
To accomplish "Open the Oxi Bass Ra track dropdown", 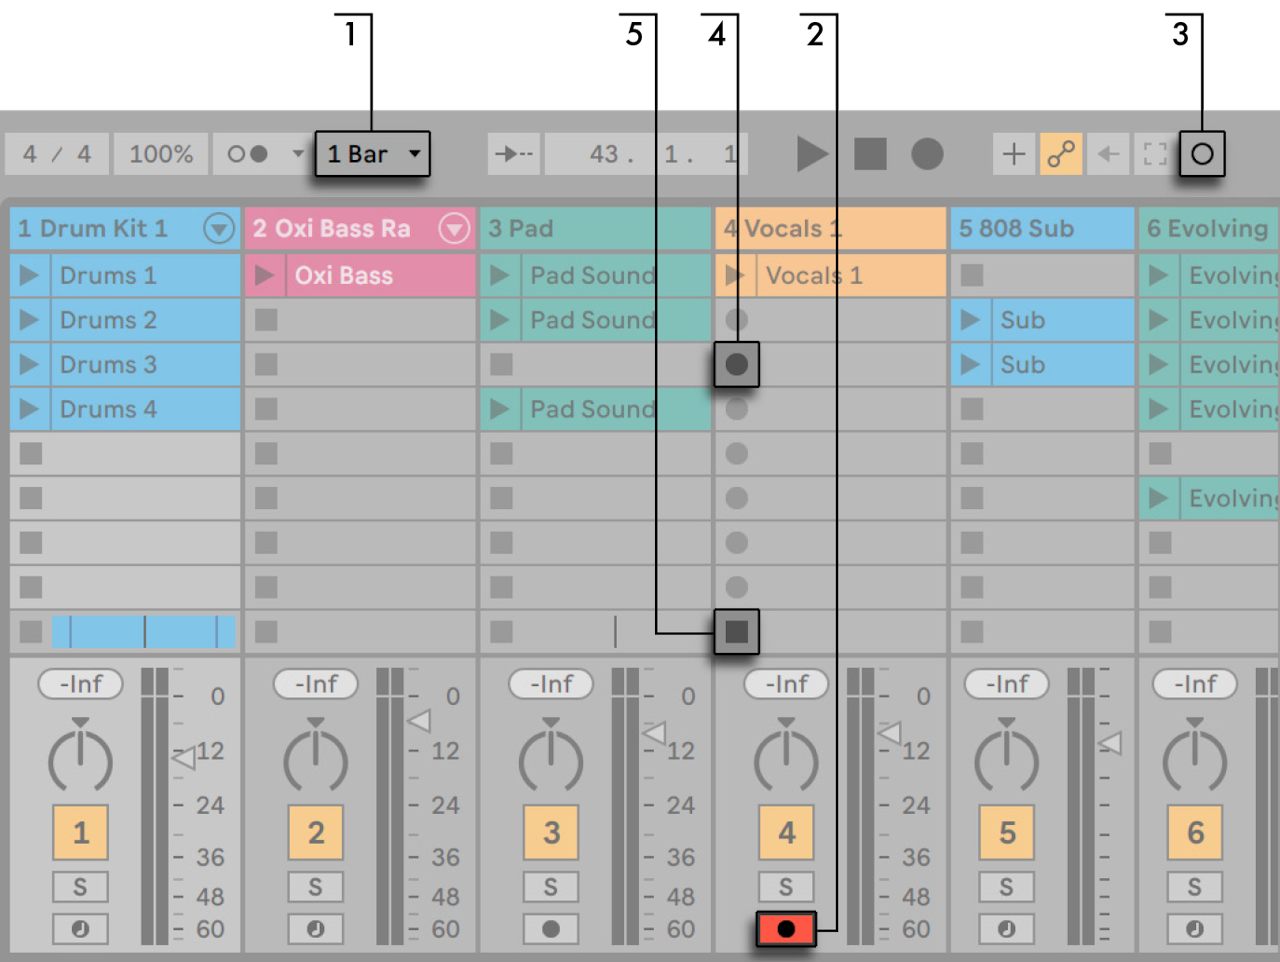I will pos(453,228).
